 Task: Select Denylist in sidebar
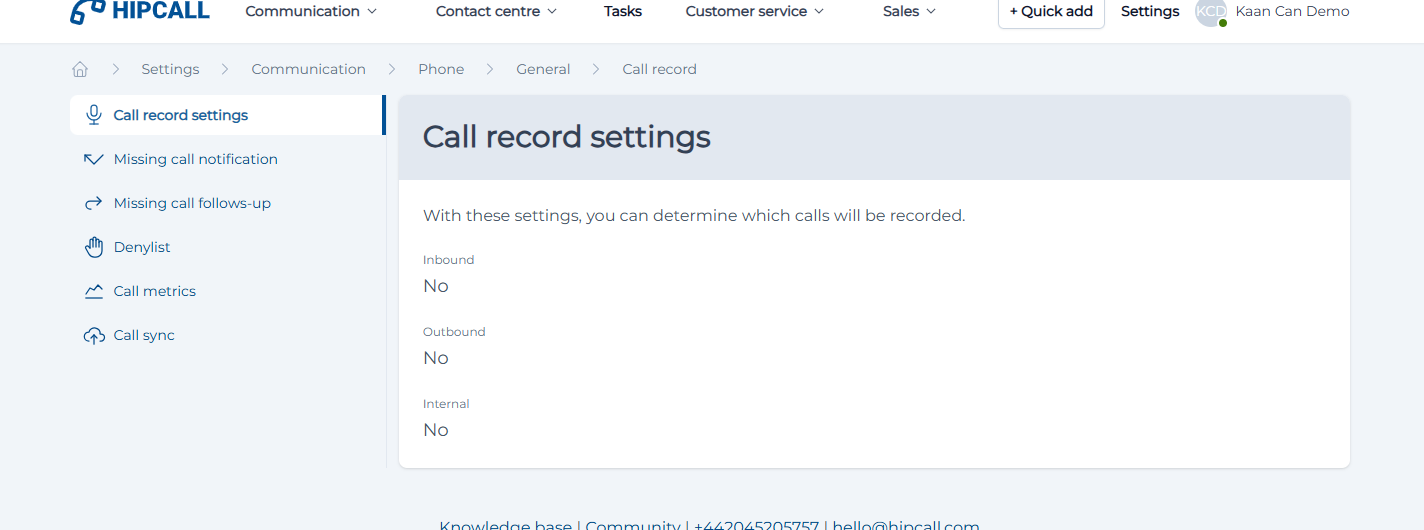tap(227, 247)
